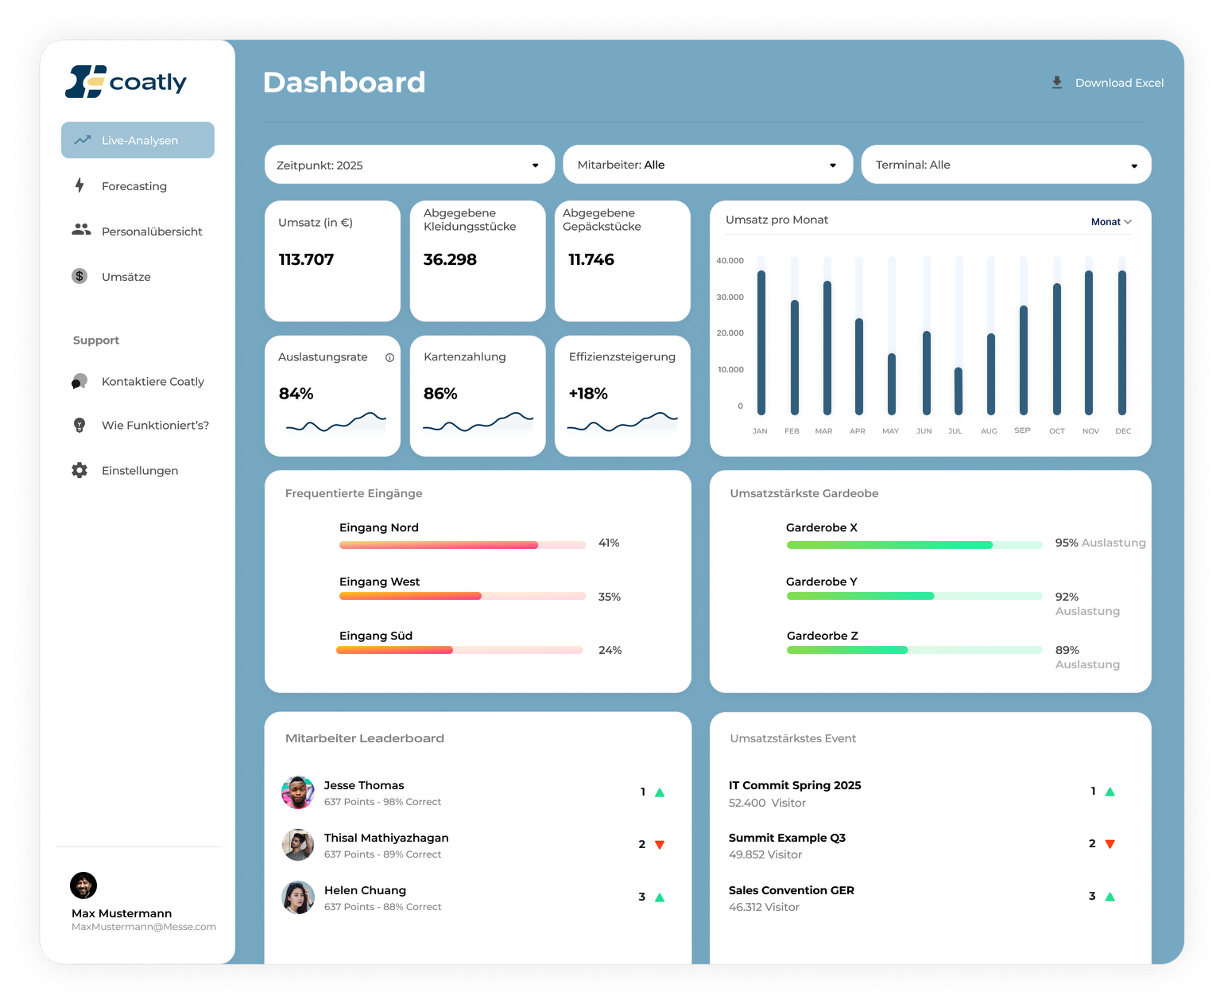
Task: Select the Live-Analysen menu item
Action: pos(138,140)
